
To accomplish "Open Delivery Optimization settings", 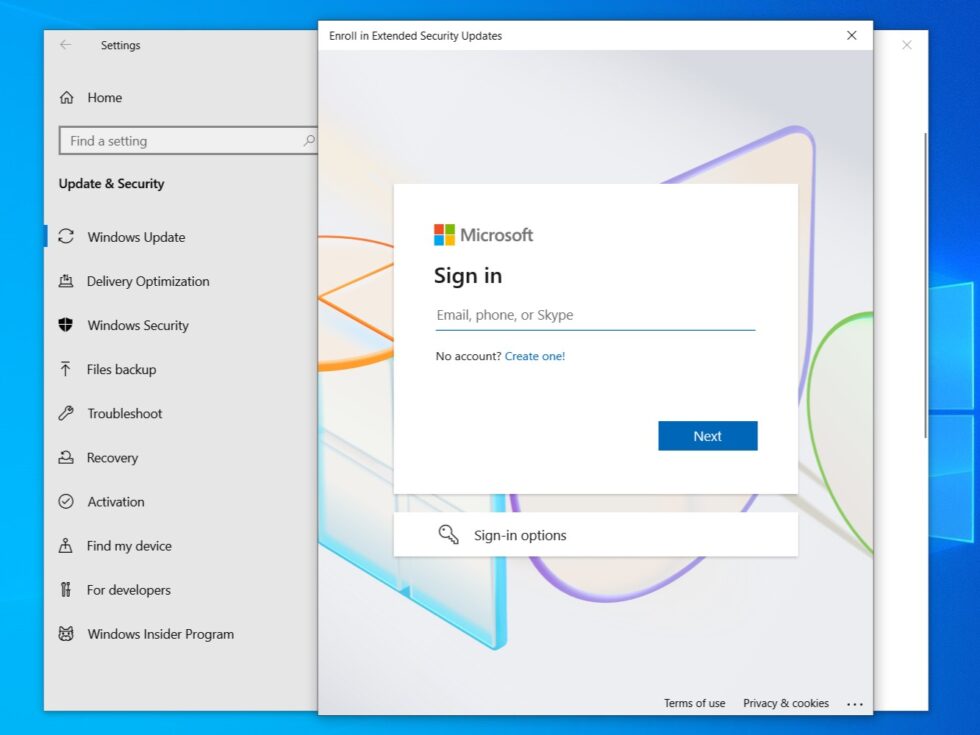I will [x=148, y=281].
